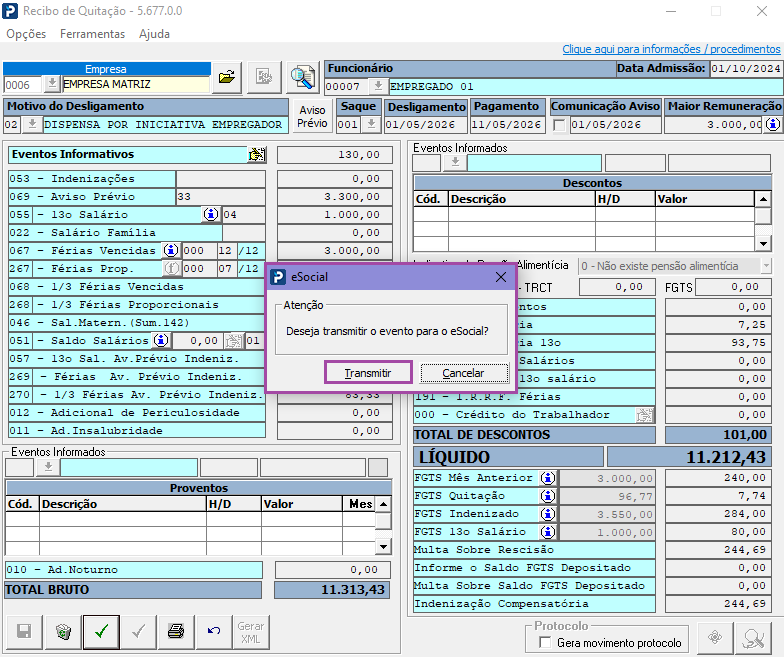
Task: Click info icon on FGTS Quitação
Action: (x=548, y=496)
